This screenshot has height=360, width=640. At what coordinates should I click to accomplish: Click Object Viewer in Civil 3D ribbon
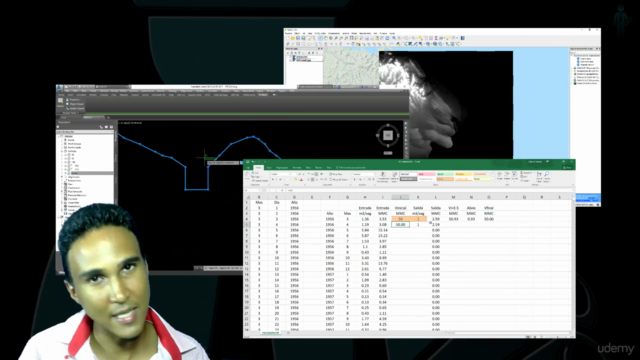point(76,104)
